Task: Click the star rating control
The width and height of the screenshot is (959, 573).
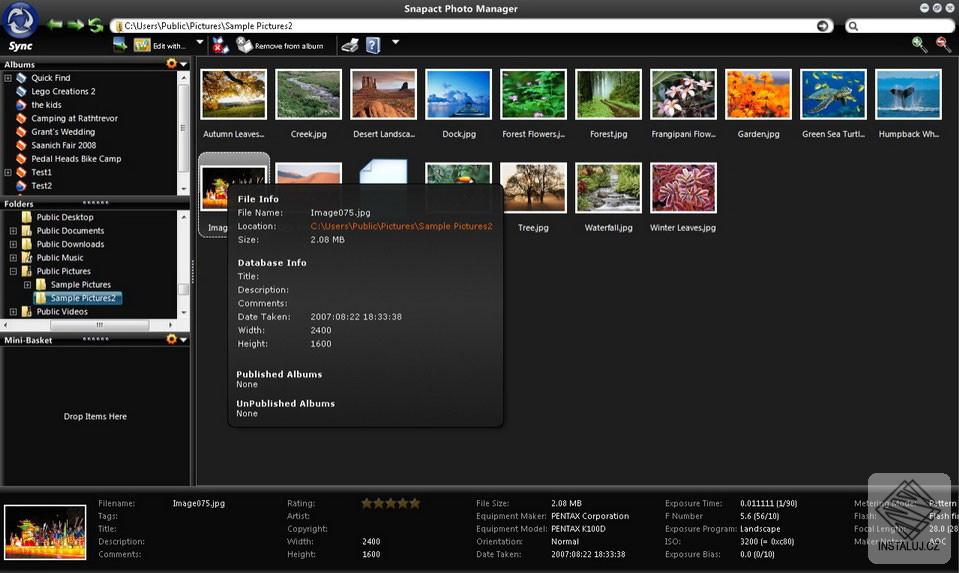Action: click(390, 503)
